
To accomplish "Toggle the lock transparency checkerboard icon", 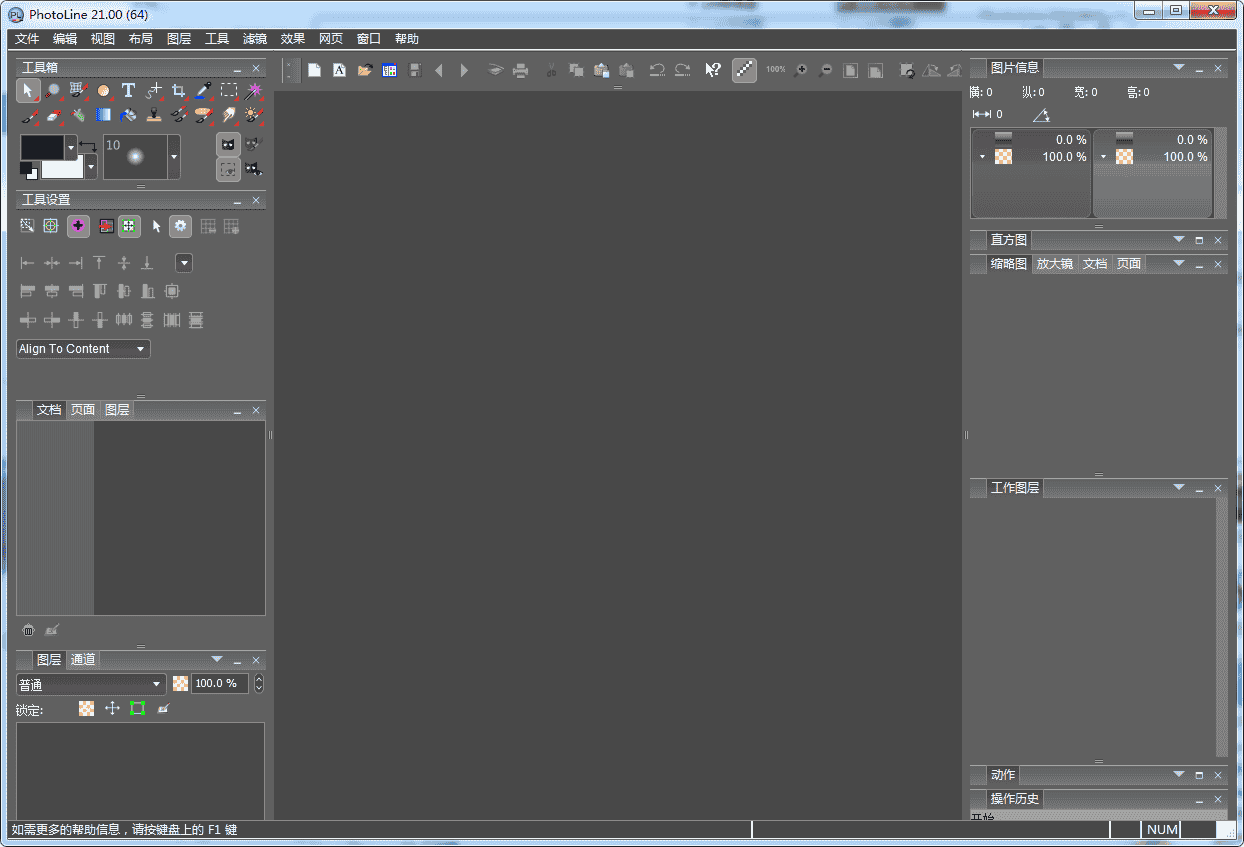I will (x=87, y=708).
